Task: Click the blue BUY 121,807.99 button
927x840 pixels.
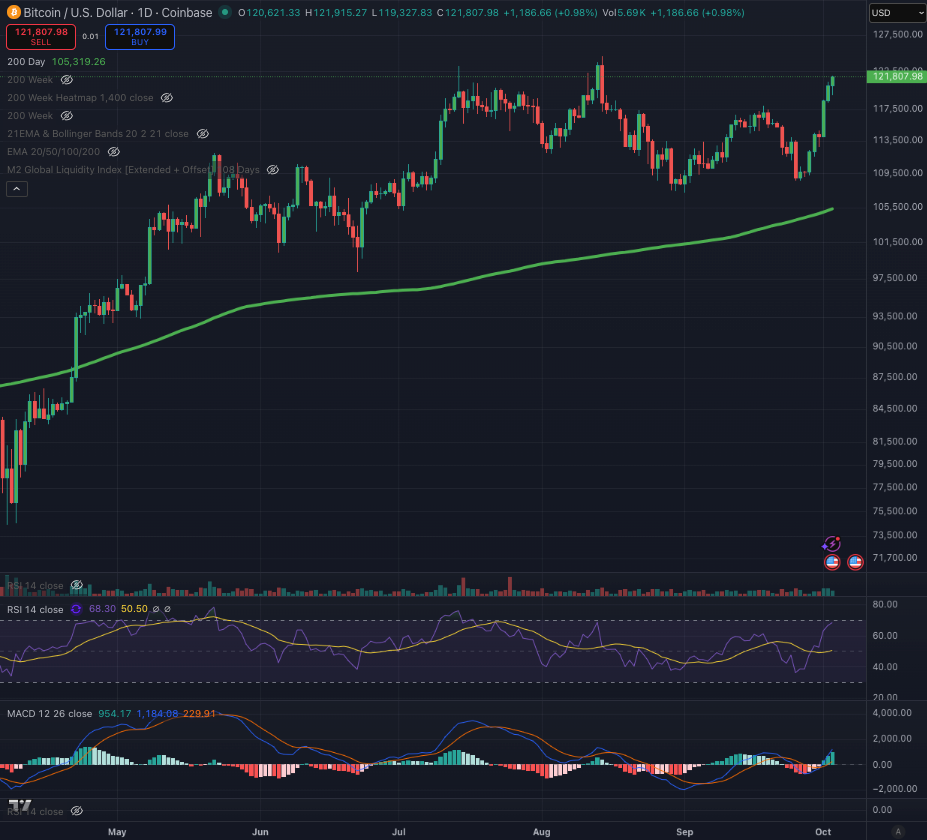Action: pos(140,37)
